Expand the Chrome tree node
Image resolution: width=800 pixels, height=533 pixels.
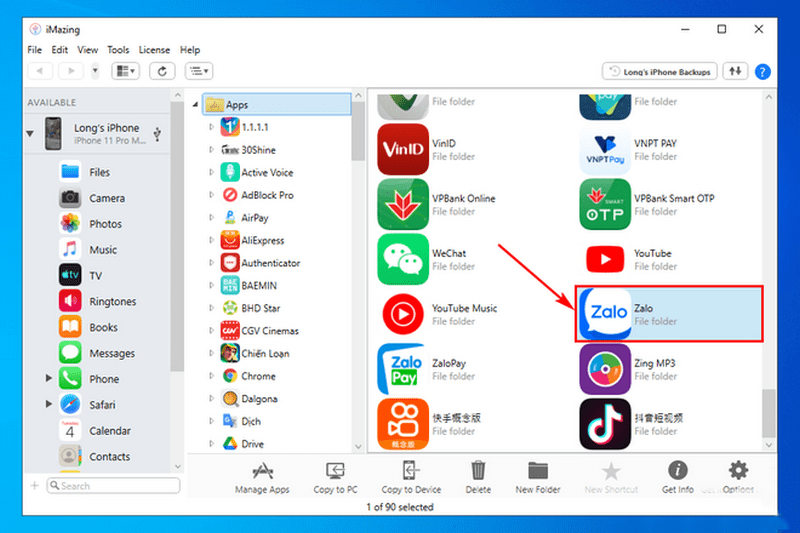pos(212,375)
